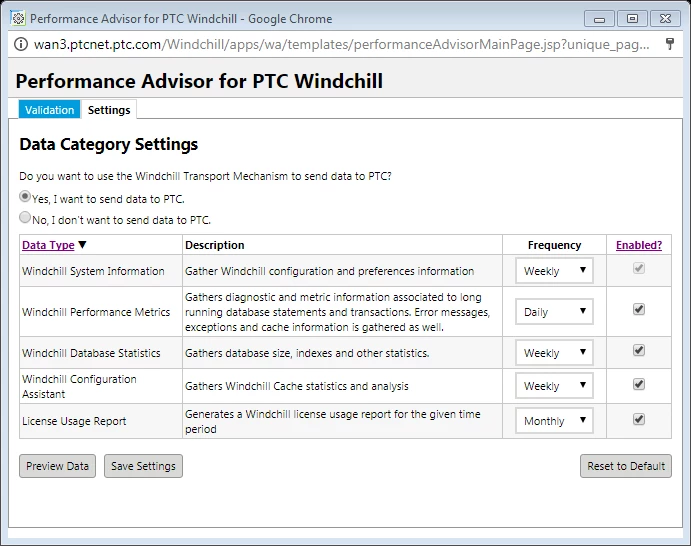
Task: Open frequency dropdown for Windchill System Information
Action: (x=554, y=271)
